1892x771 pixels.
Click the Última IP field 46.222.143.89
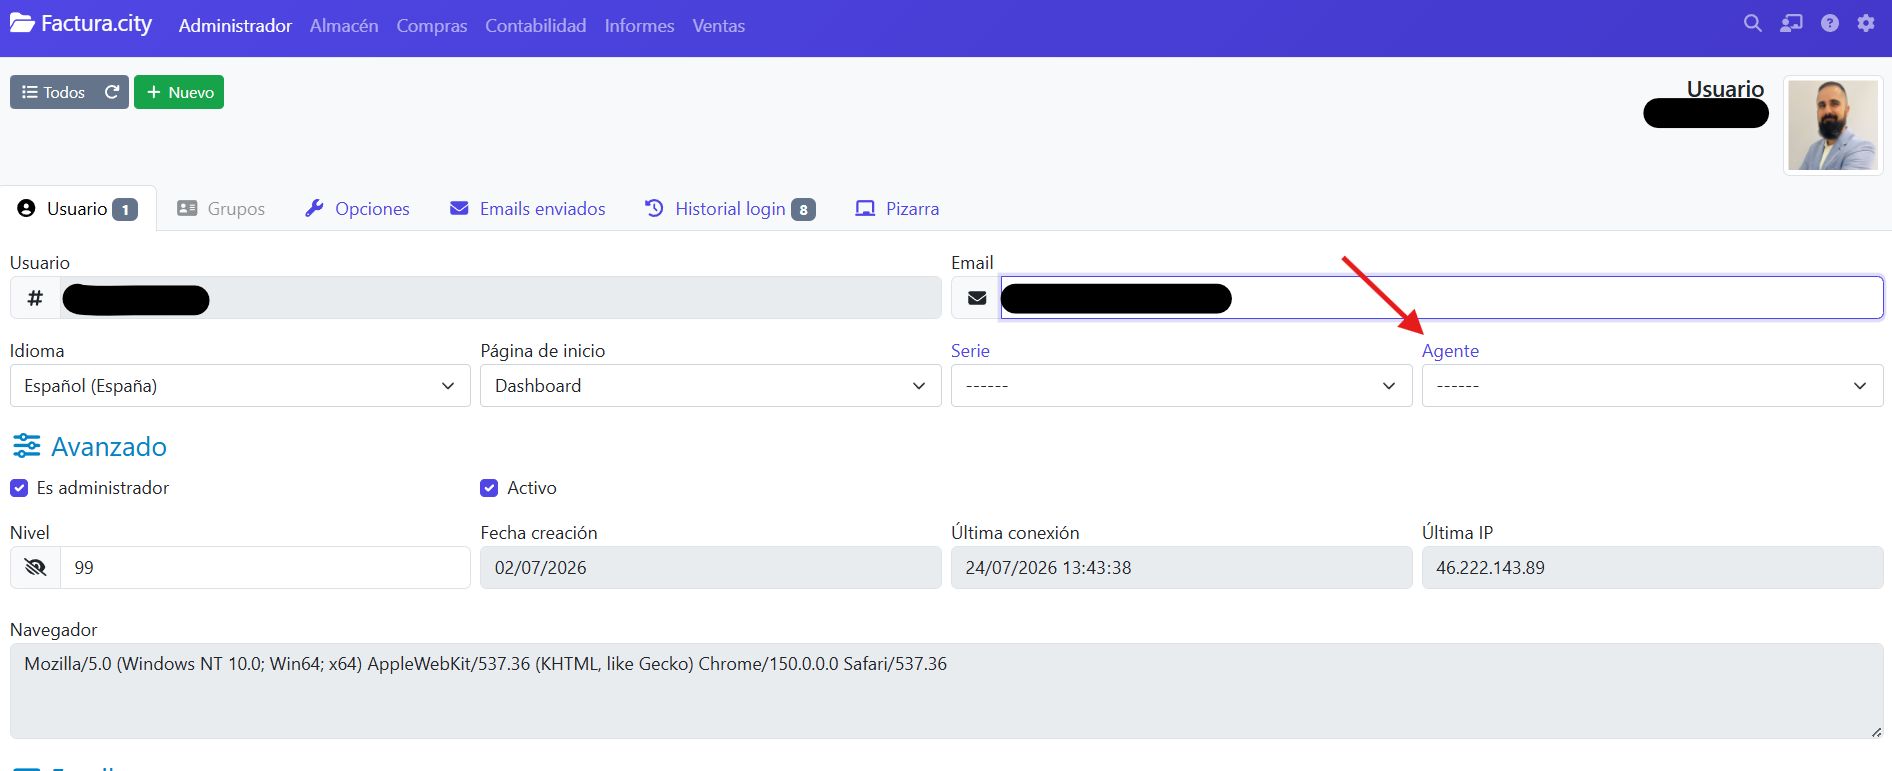pos(1652,568)
